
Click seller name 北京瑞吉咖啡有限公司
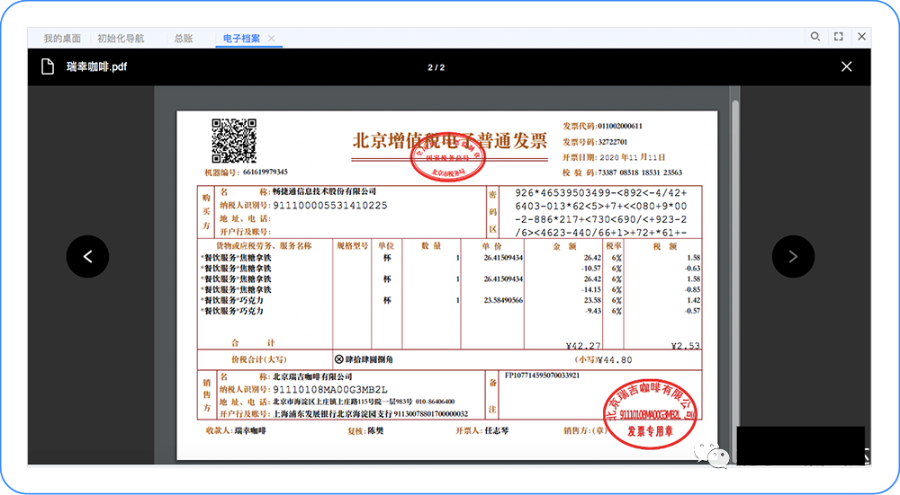tap(312, 377)
